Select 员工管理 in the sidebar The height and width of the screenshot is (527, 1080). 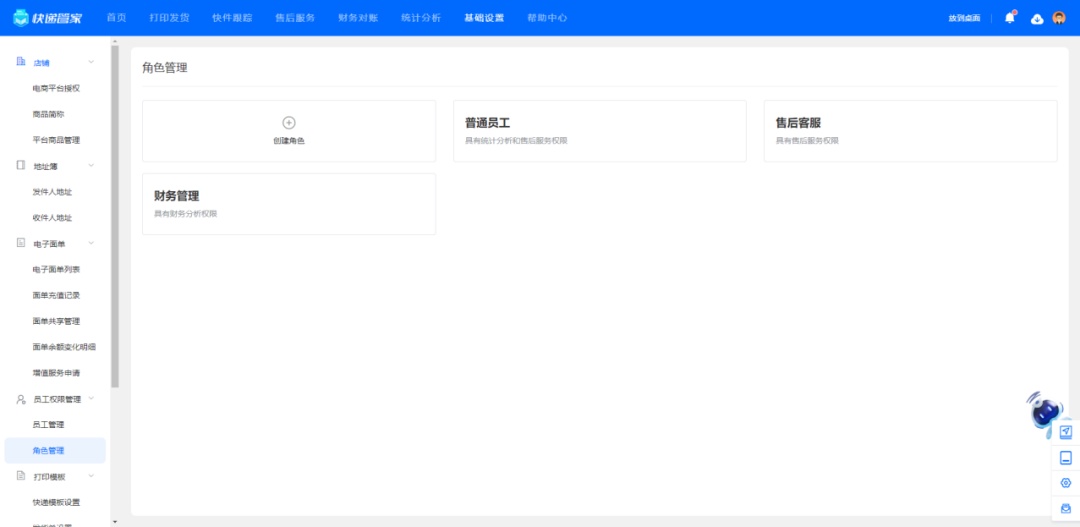[x=48, y=425]
